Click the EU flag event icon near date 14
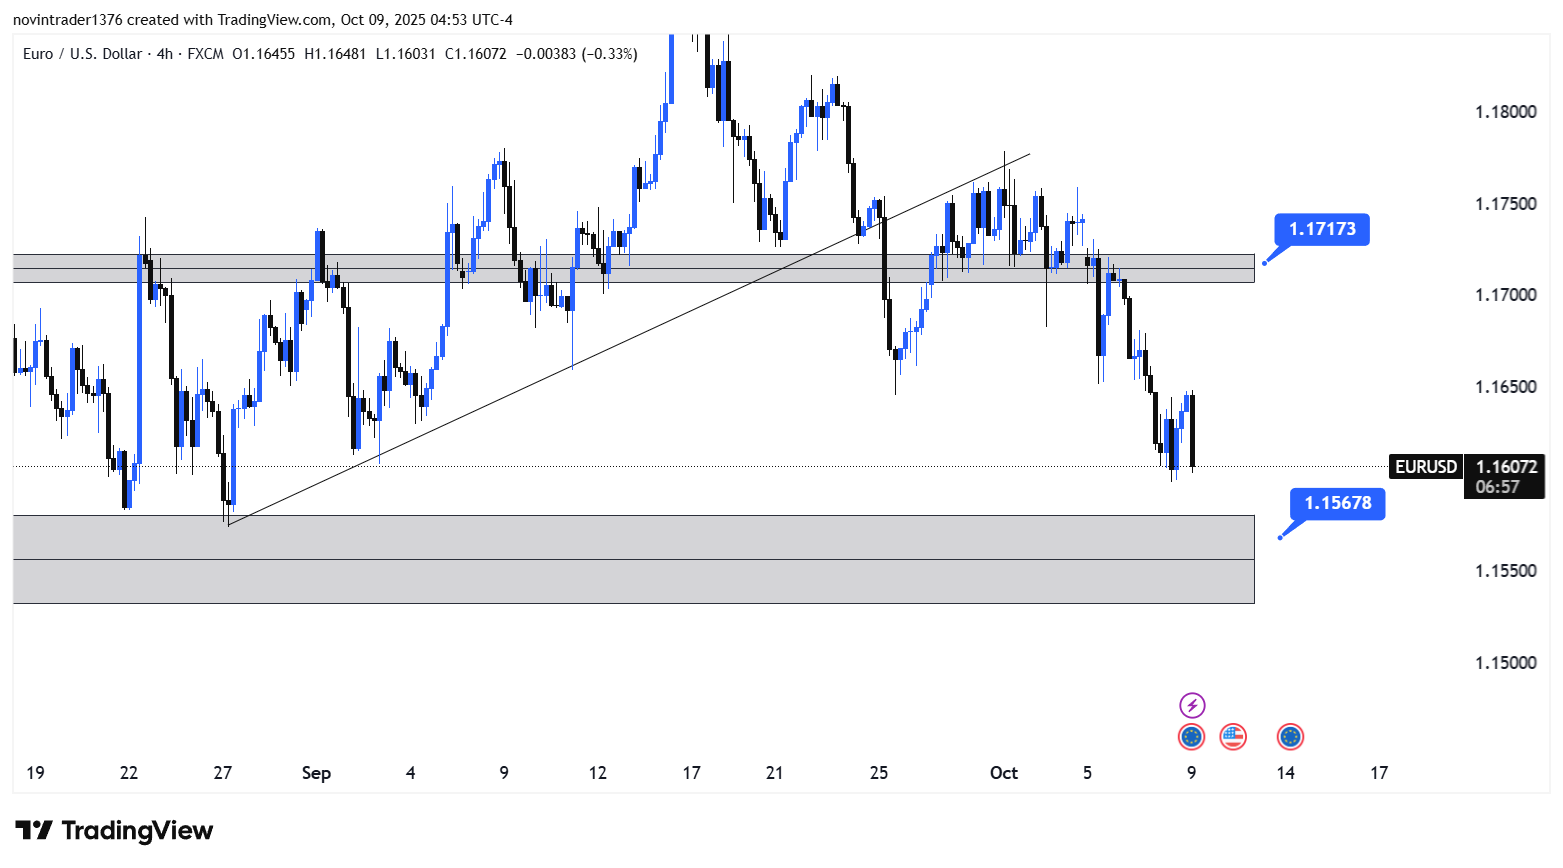Screen dimensions: 1563x868 1290,737
